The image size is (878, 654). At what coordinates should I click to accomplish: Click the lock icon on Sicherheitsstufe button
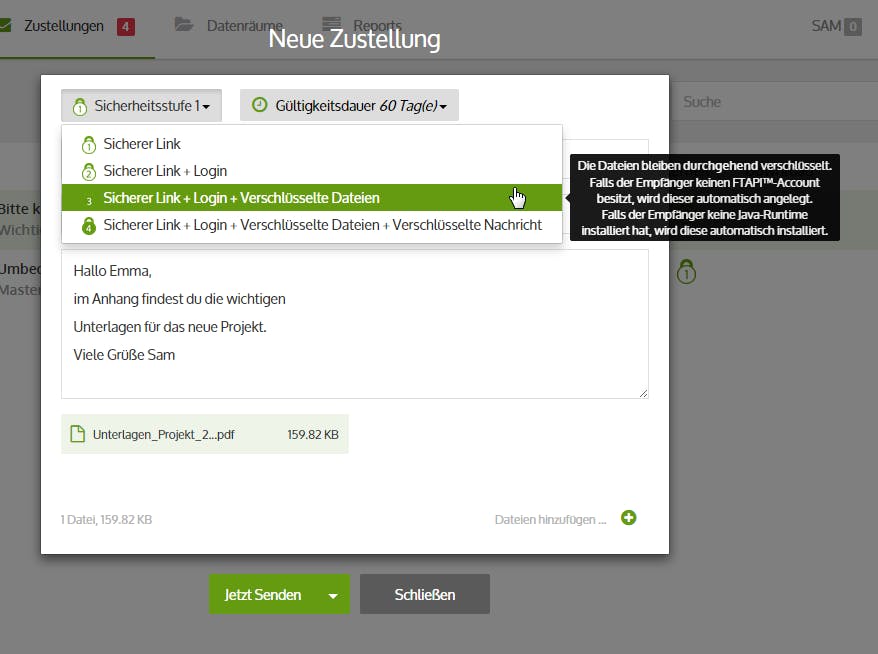80,106
